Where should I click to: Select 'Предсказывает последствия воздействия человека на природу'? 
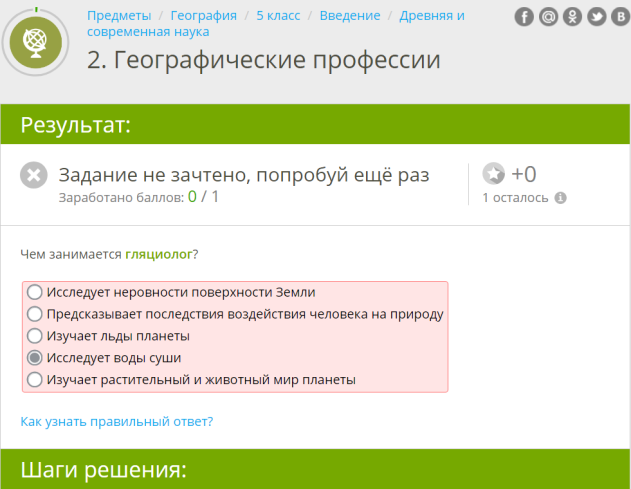[35, 314]
